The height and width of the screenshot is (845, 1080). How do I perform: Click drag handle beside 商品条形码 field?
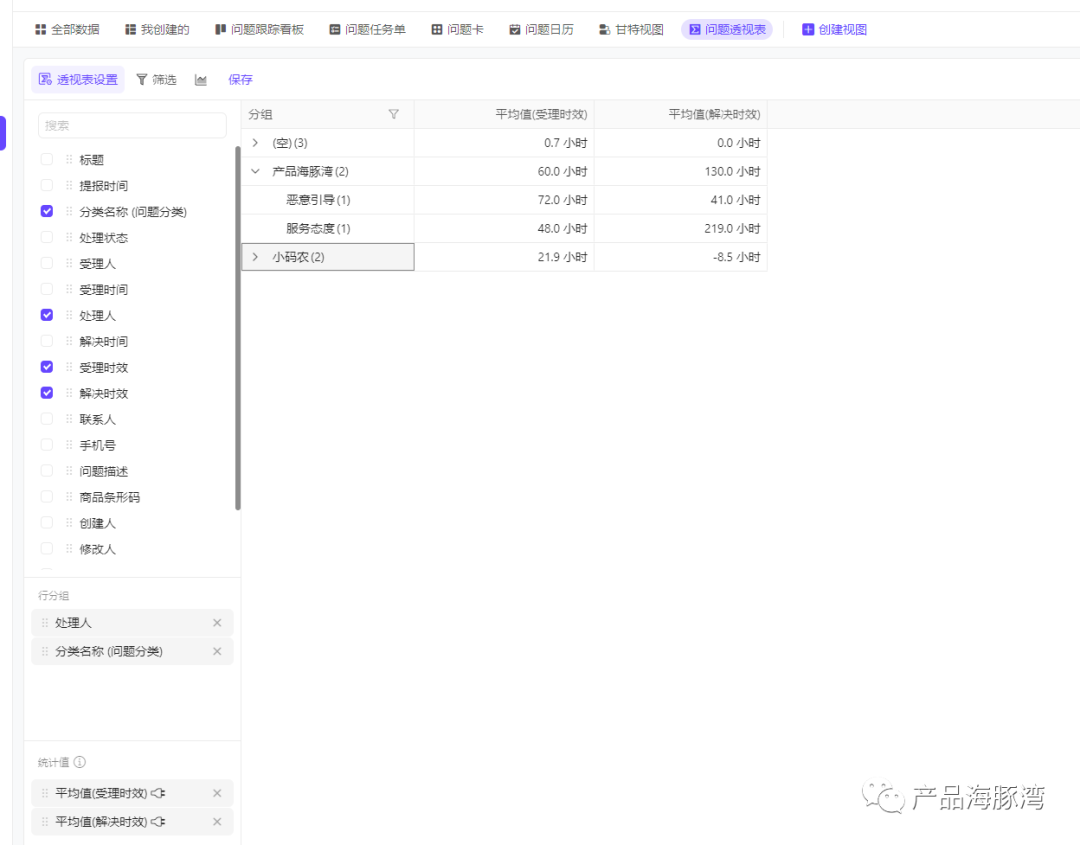click(x=69, y=497)
